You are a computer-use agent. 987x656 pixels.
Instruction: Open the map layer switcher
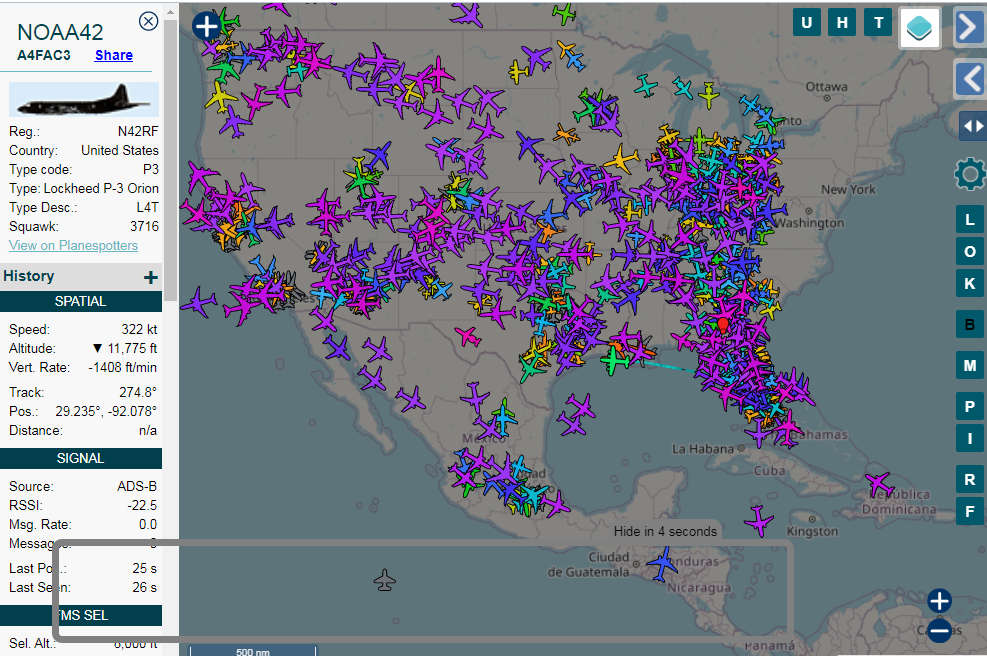coord(920,28)
